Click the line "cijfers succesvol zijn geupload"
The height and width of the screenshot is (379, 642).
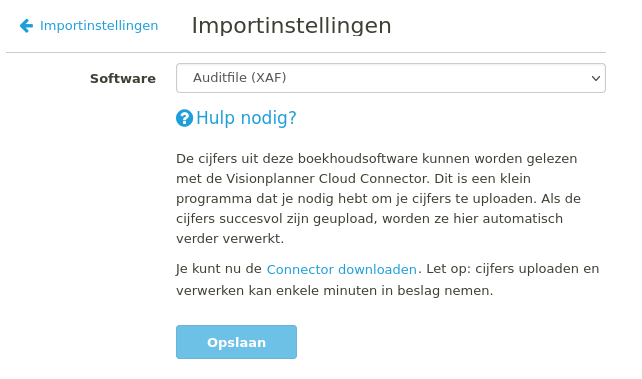(369, 219)
